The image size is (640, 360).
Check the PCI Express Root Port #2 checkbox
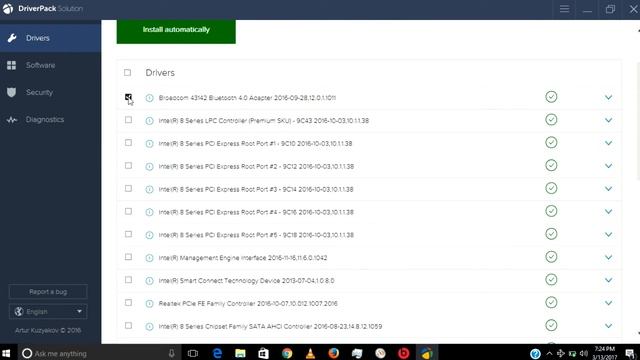click(128, 166)
